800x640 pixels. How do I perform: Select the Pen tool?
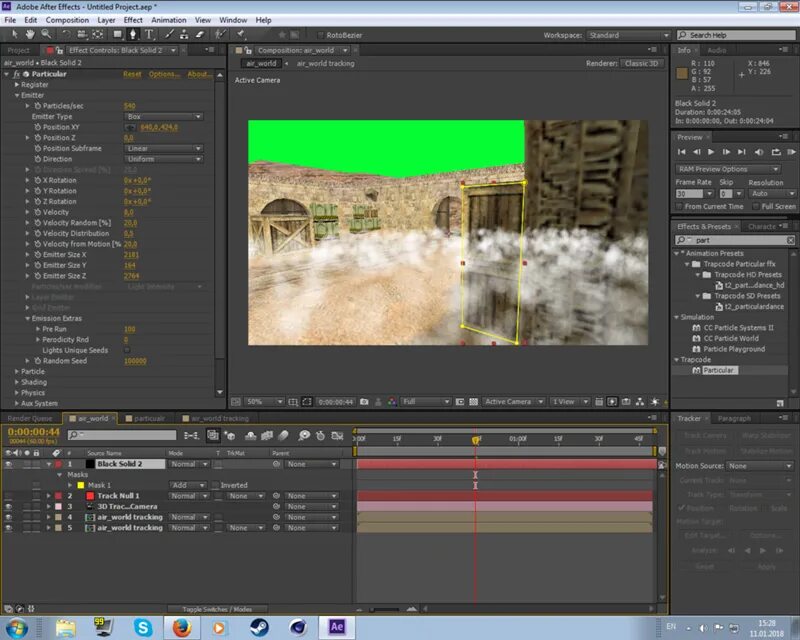click(133, 34)
